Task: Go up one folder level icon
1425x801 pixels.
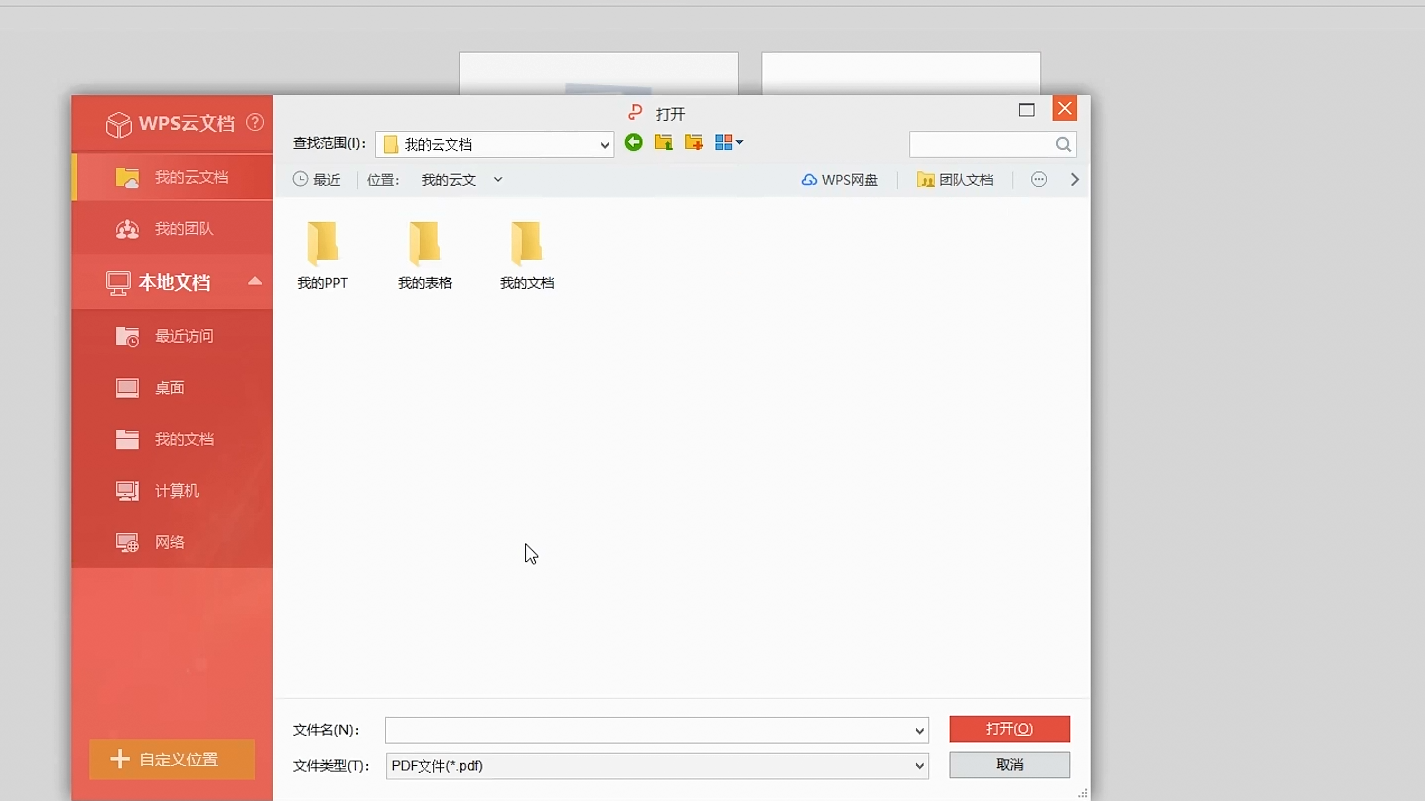Action: [x=663, y=143]
